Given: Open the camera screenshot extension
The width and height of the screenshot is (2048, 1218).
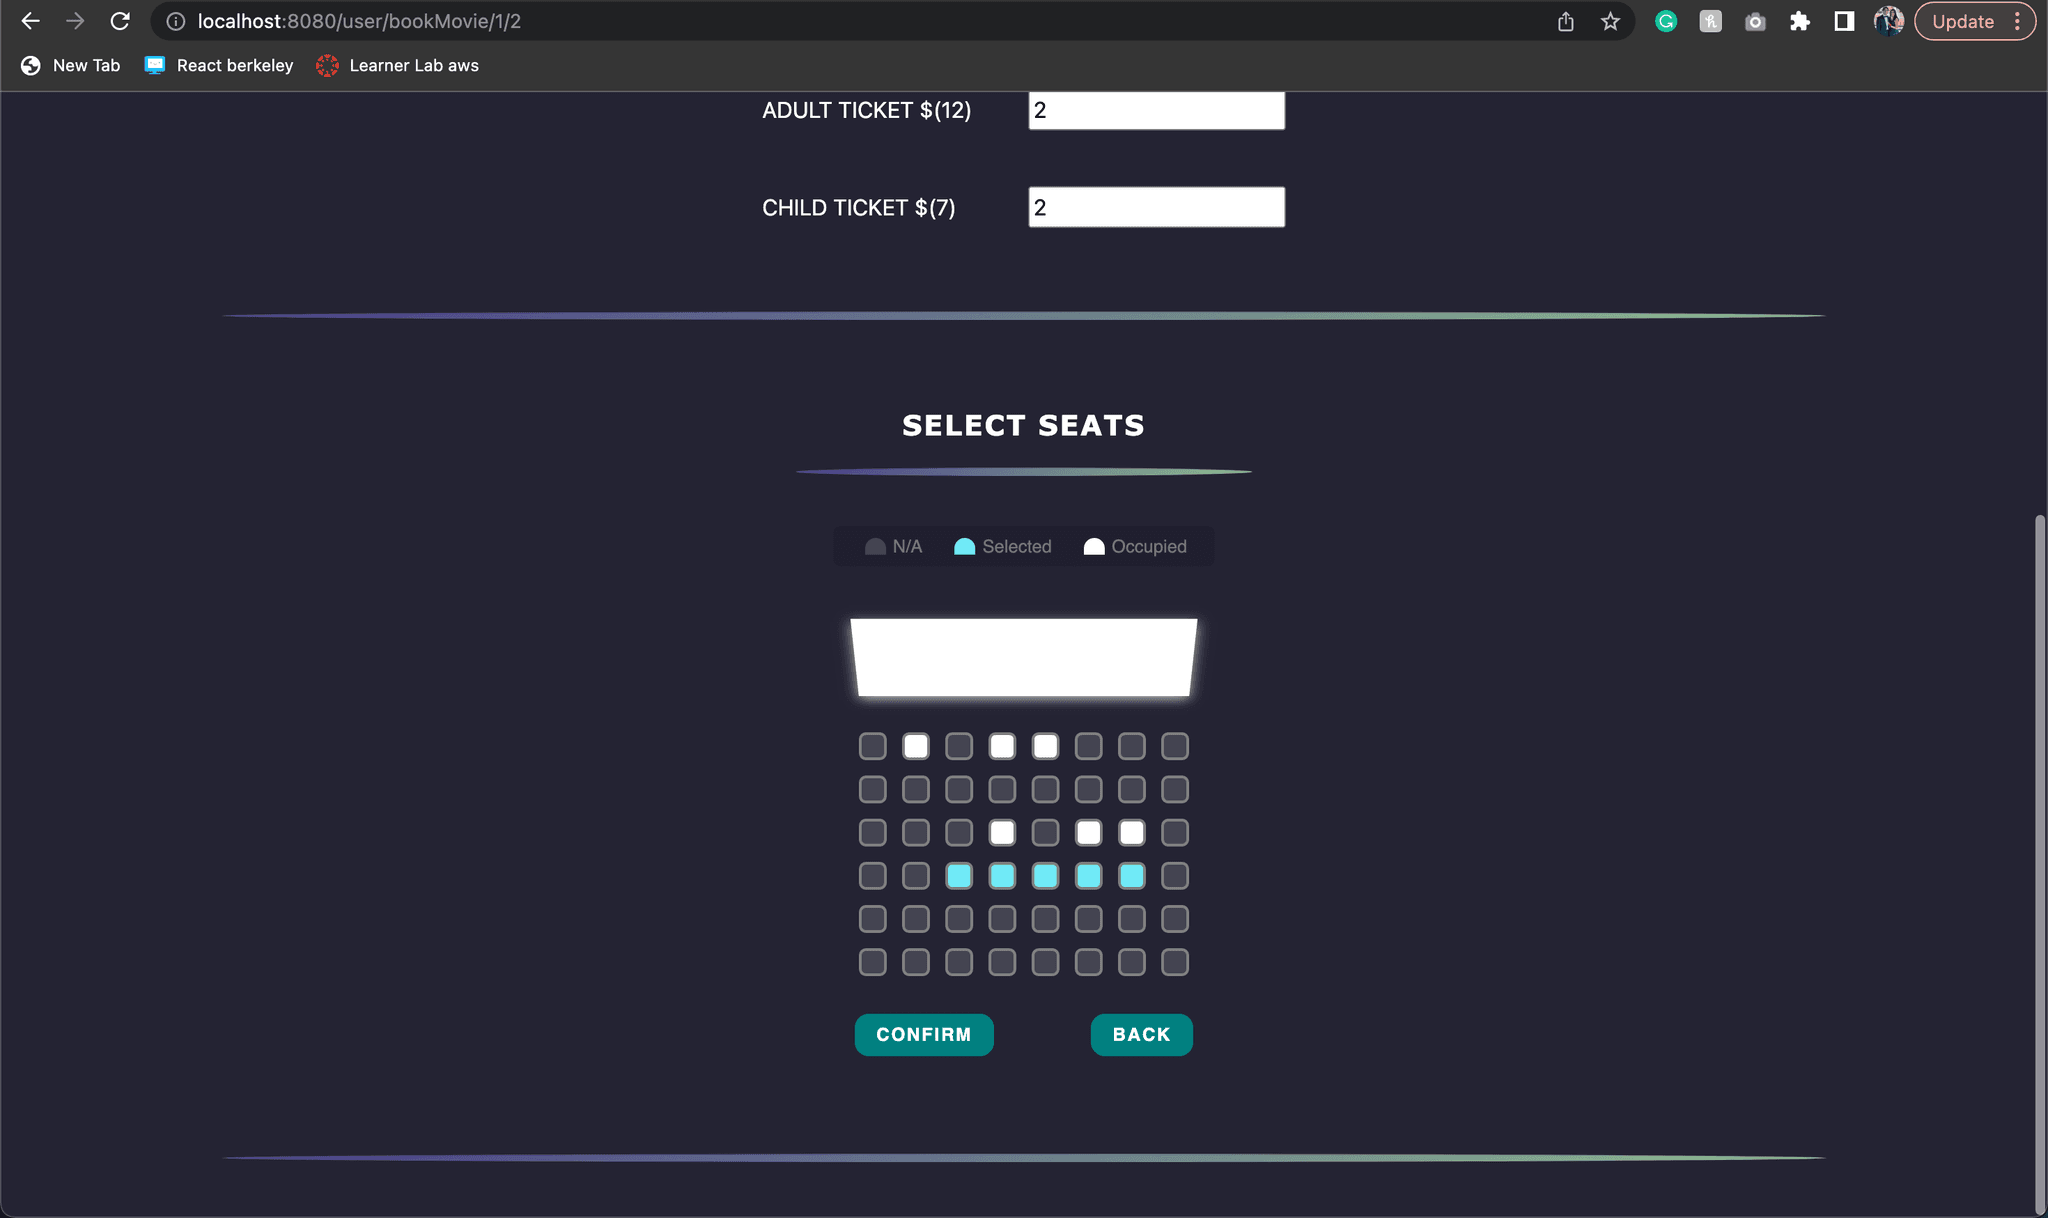Looking at the screenshot, I should click(x=1755, y=21).
